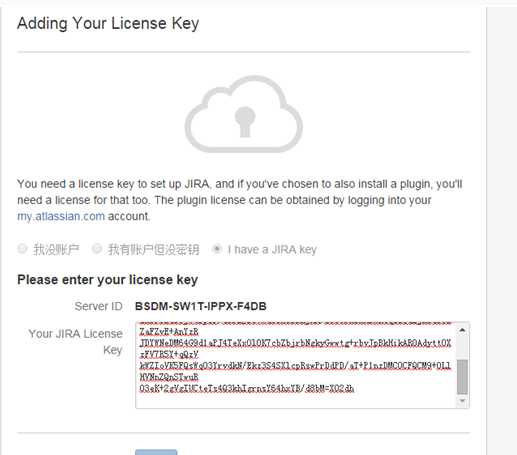Screen dimensions: 517x455
Task: Click the license textarea scroll down arrow
Action: coord(462,400)
